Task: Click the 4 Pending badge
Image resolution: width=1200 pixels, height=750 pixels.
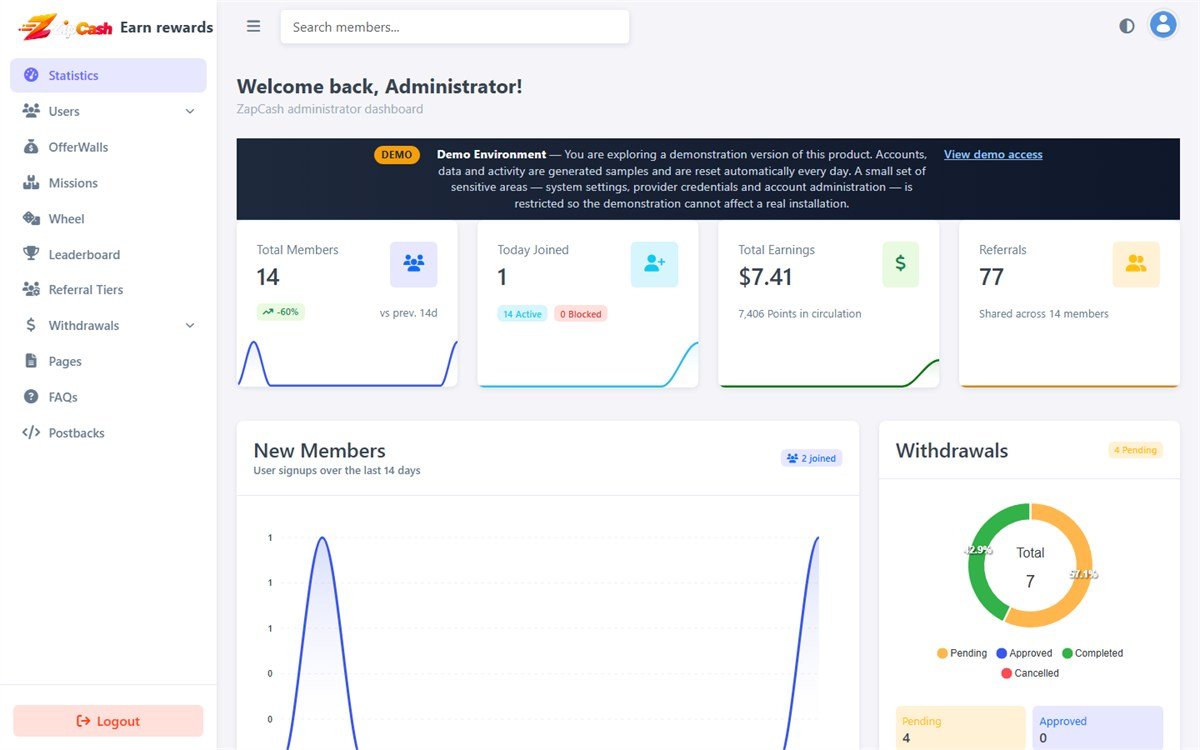Action: (x=1135, y=450)
